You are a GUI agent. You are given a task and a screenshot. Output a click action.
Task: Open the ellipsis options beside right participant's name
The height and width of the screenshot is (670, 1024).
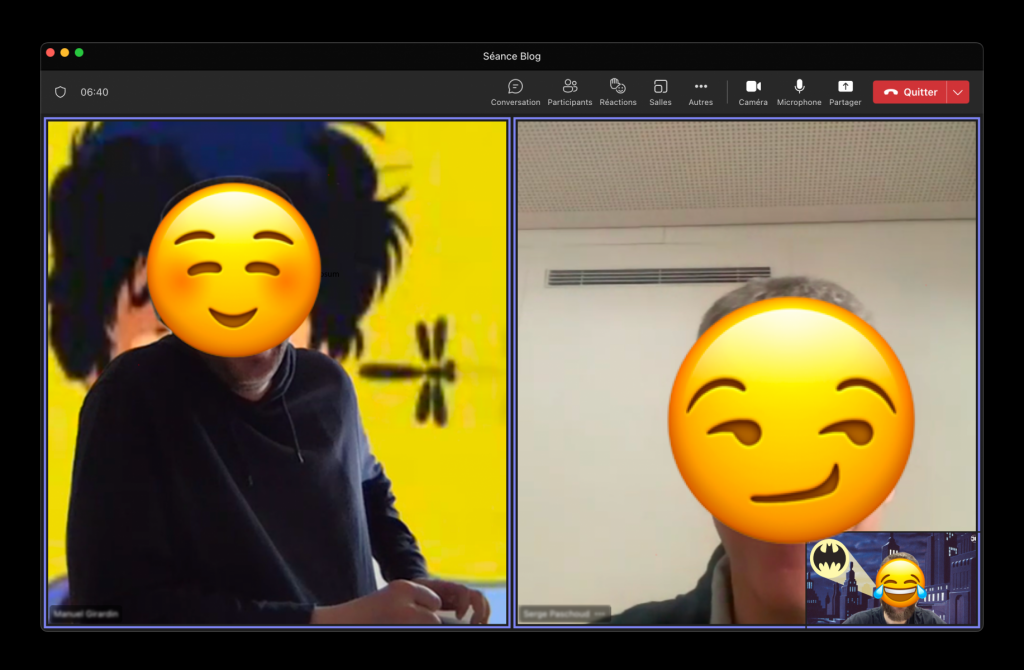tap(600, 613)
